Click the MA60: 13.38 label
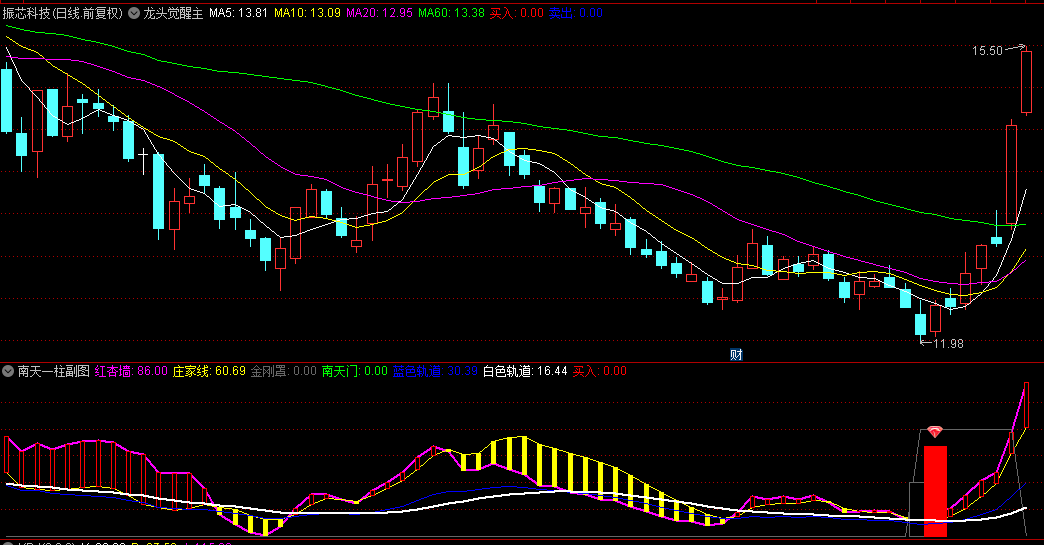Viewport: 1044px width, 545px height. [x=451, y=13]
